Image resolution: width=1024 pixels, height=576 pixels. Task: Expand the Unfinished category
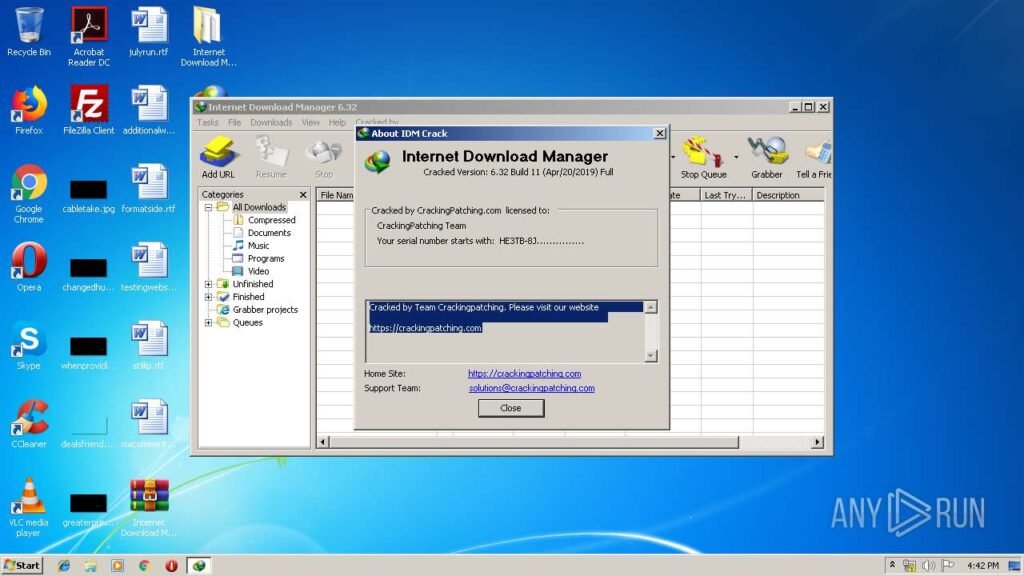[208, 284]
